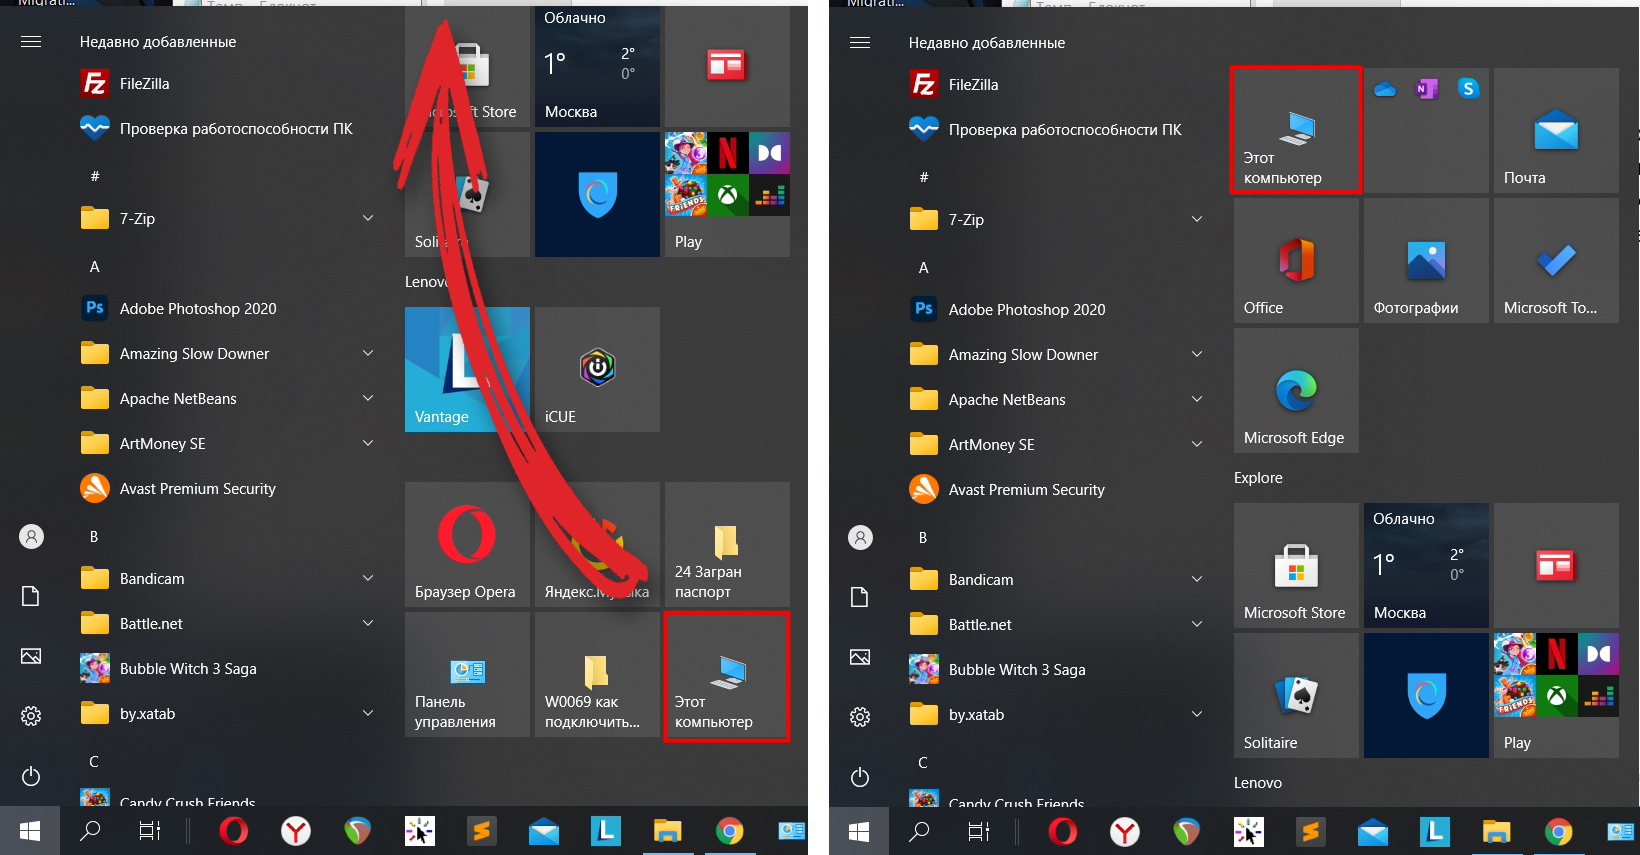Screen dimensions: 1640x855
Task: Open the Почта mail tile
Action: point(1556,130)
